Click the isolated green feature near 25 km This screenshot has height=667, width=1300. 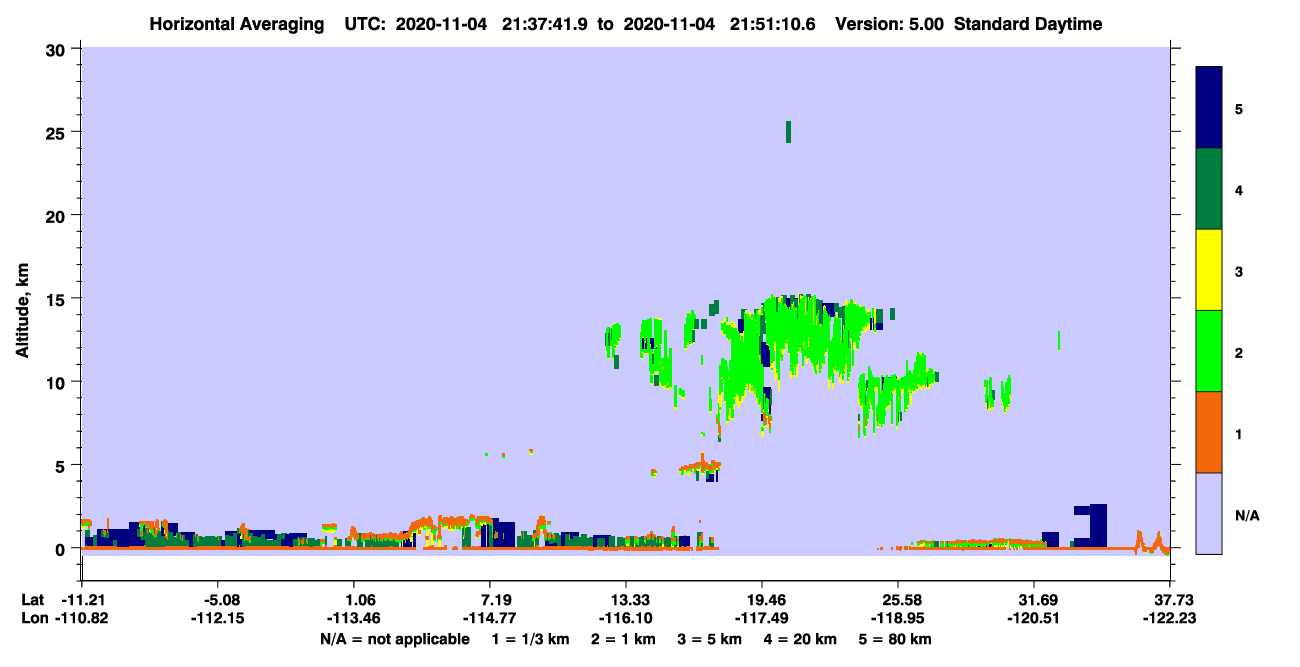pos(788,132)
